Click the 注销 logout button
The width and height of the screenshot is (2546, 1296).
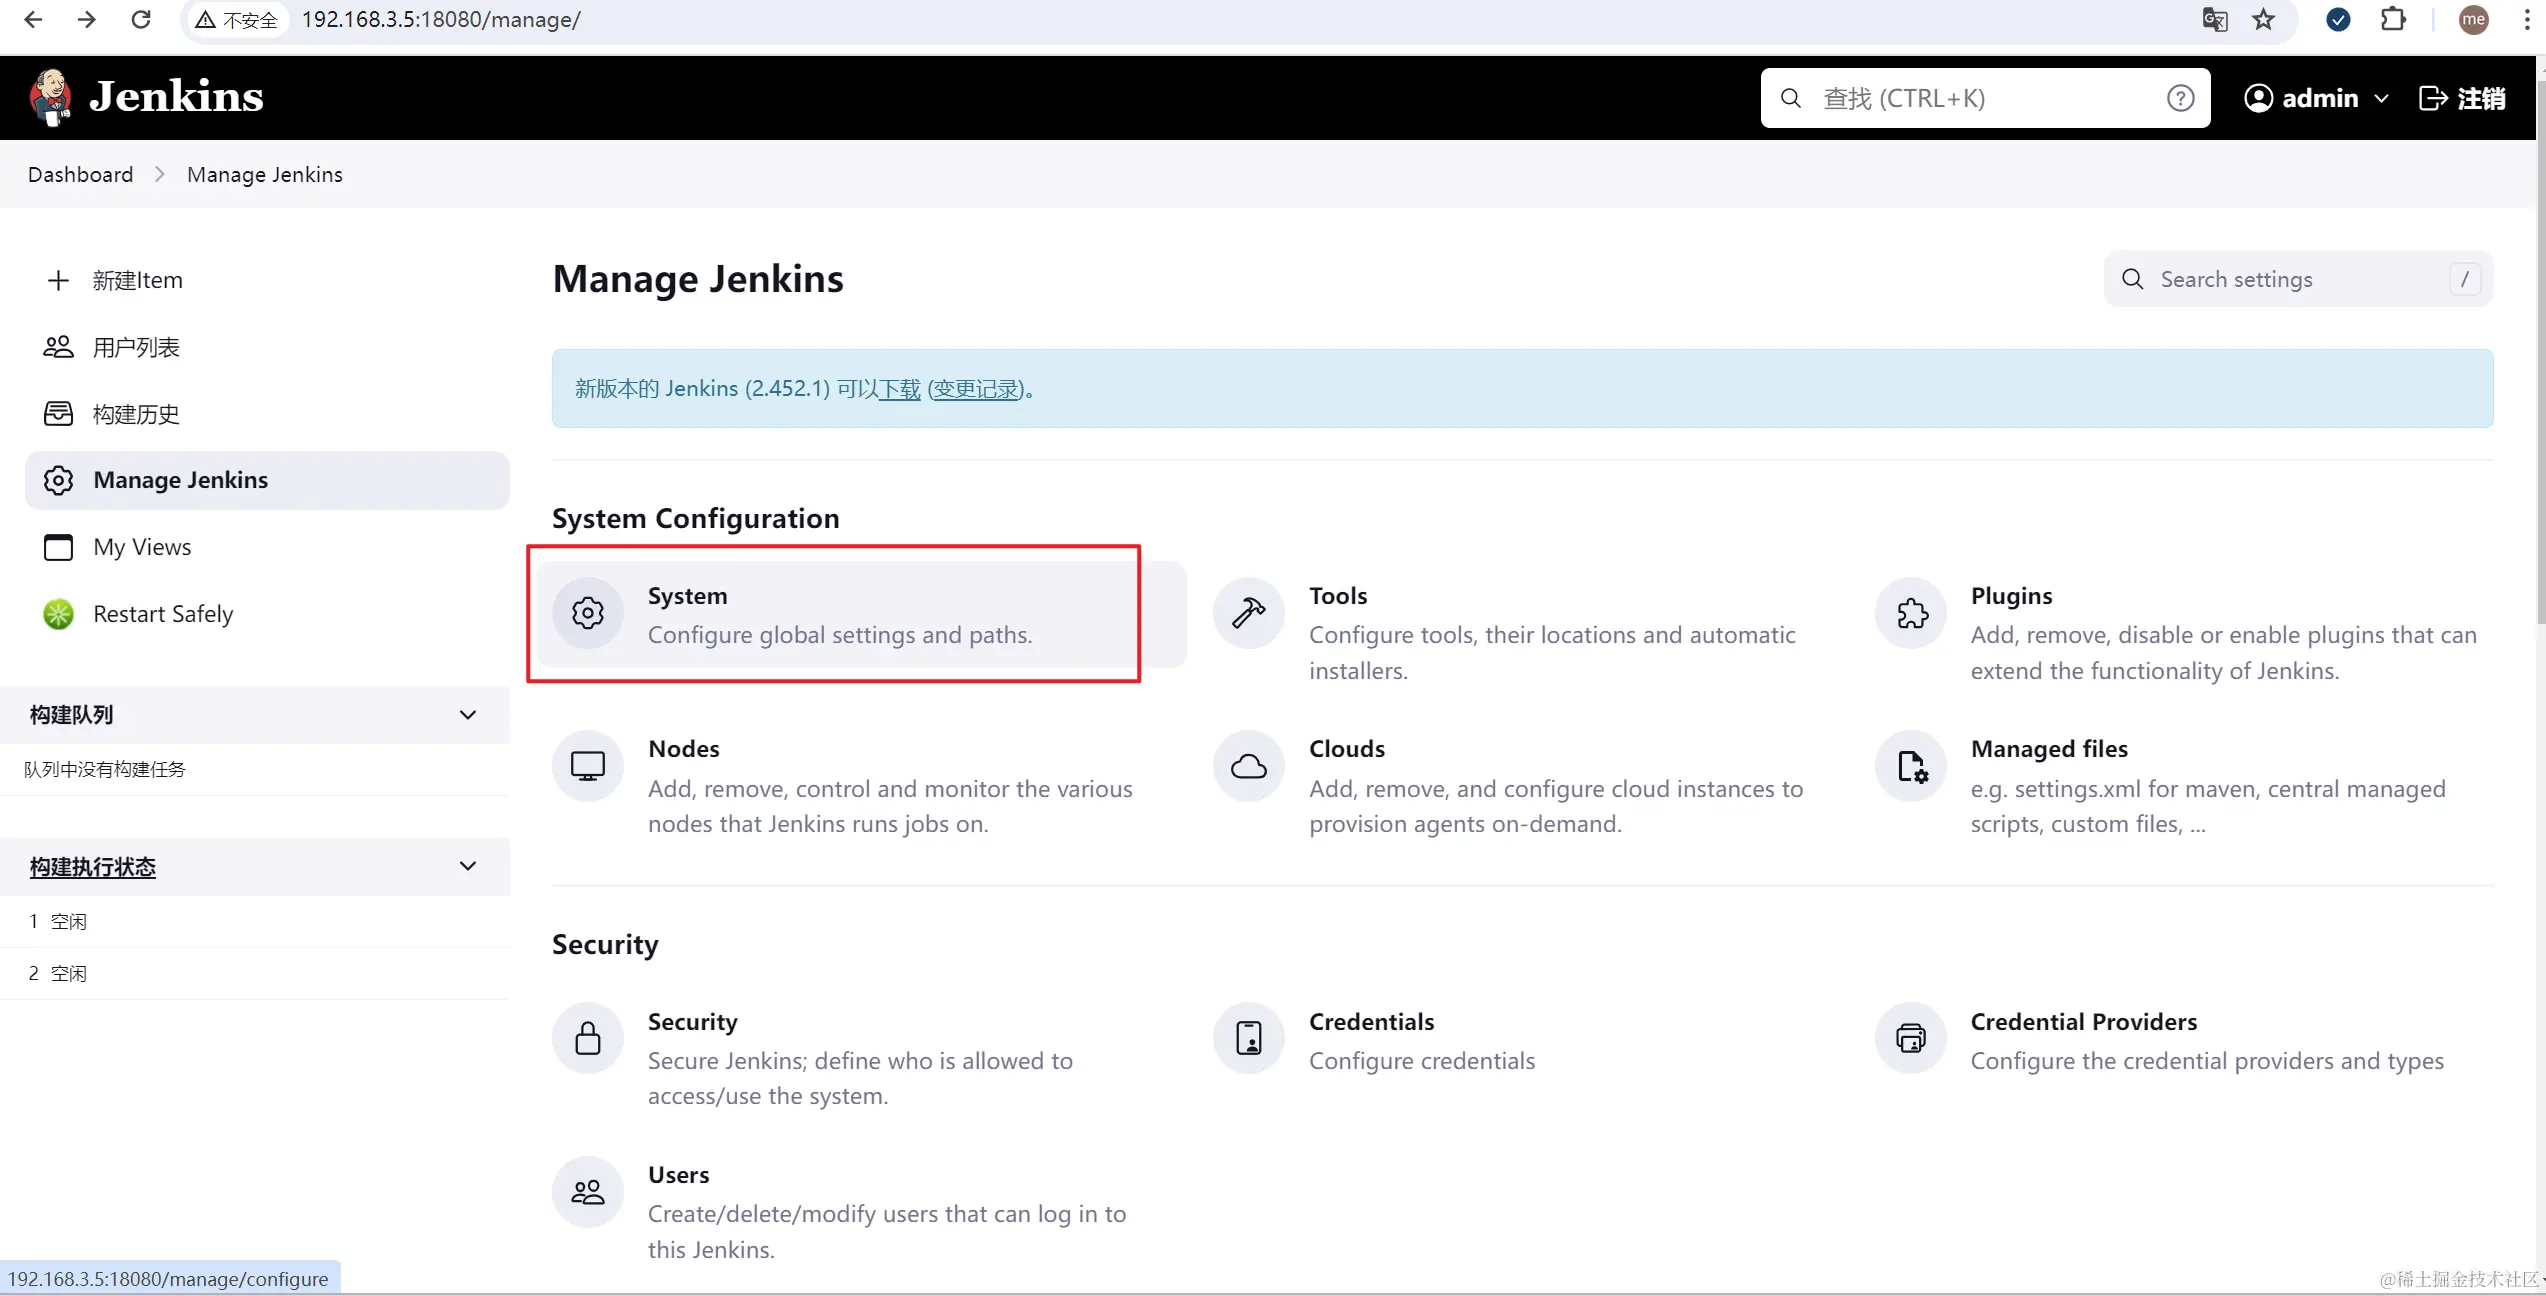(2462, 98)
